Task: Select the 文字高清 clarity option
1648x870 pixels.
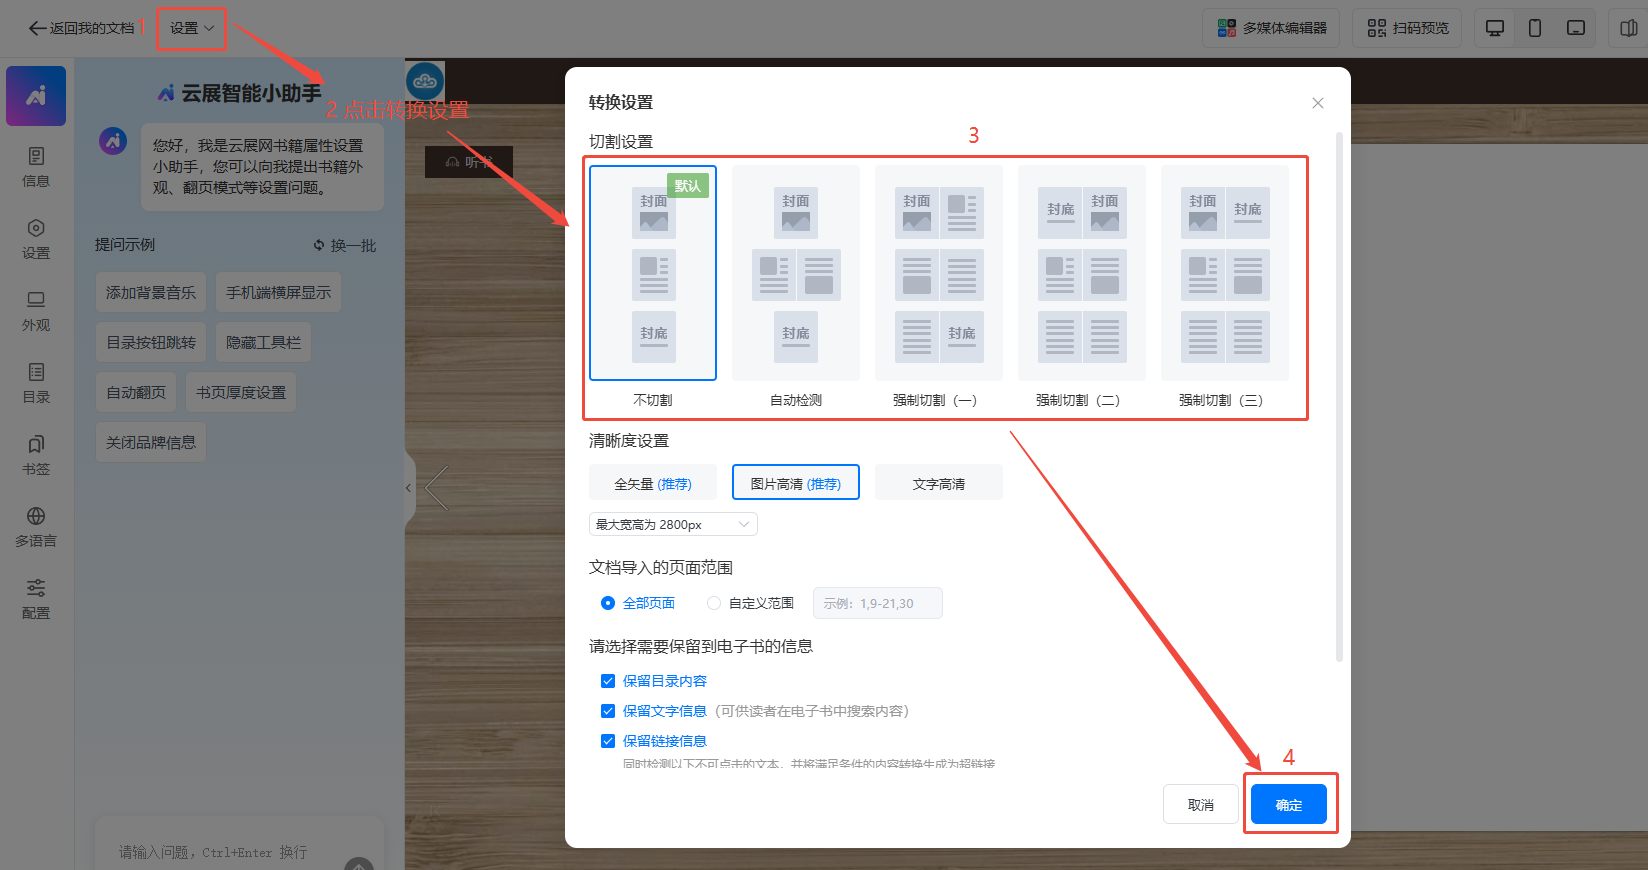Action: (938, 483)
